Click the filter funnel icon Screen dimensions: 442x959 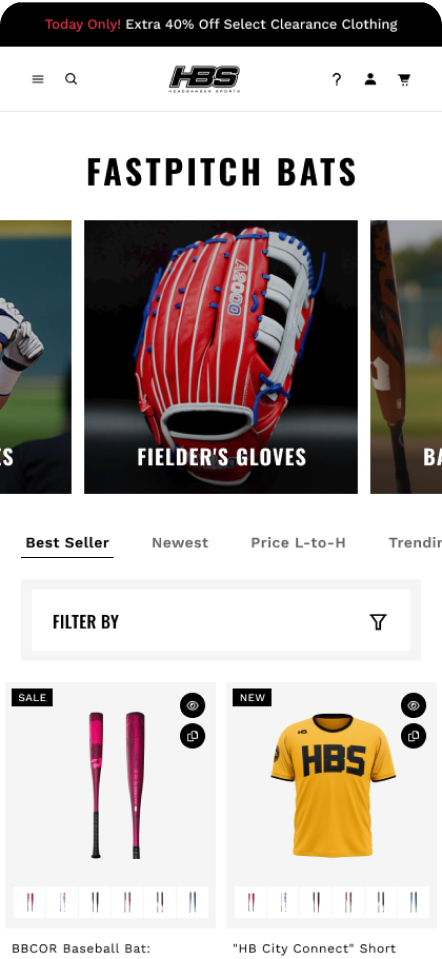[378, 622]
